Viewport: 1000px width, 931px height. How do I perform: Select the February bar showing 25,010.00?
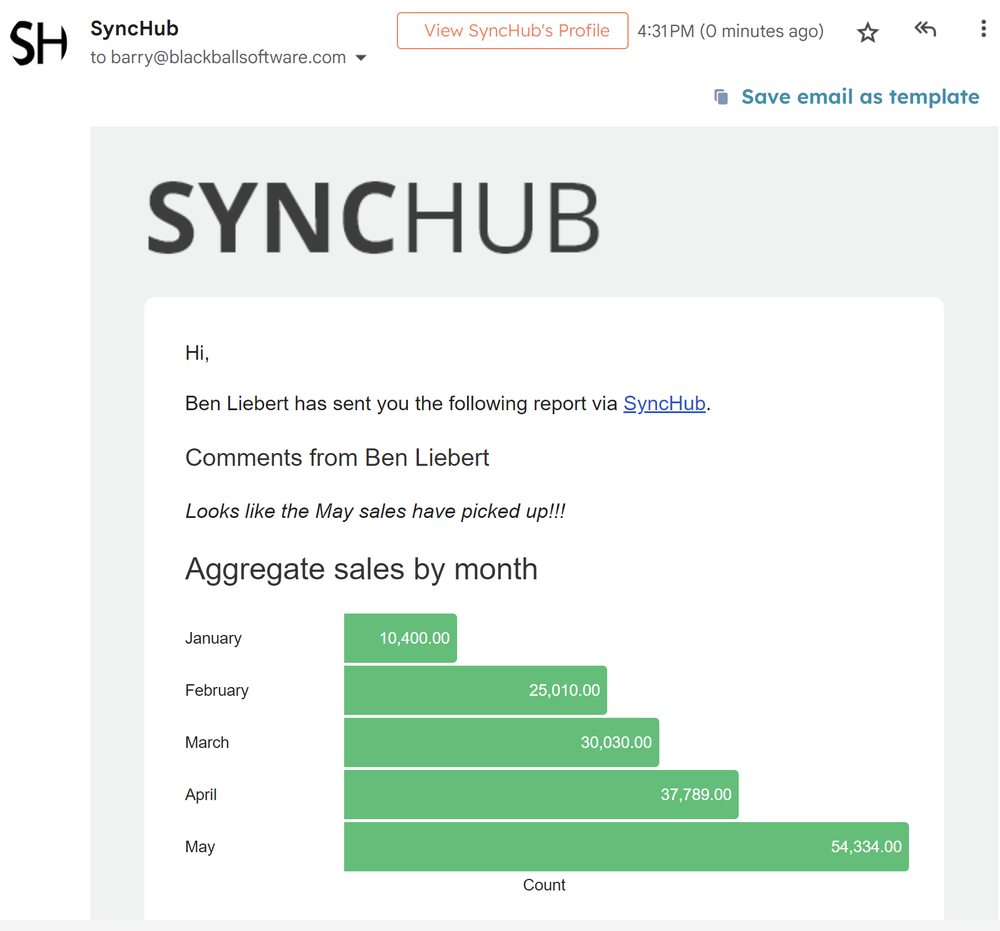(x=475, y=690)
